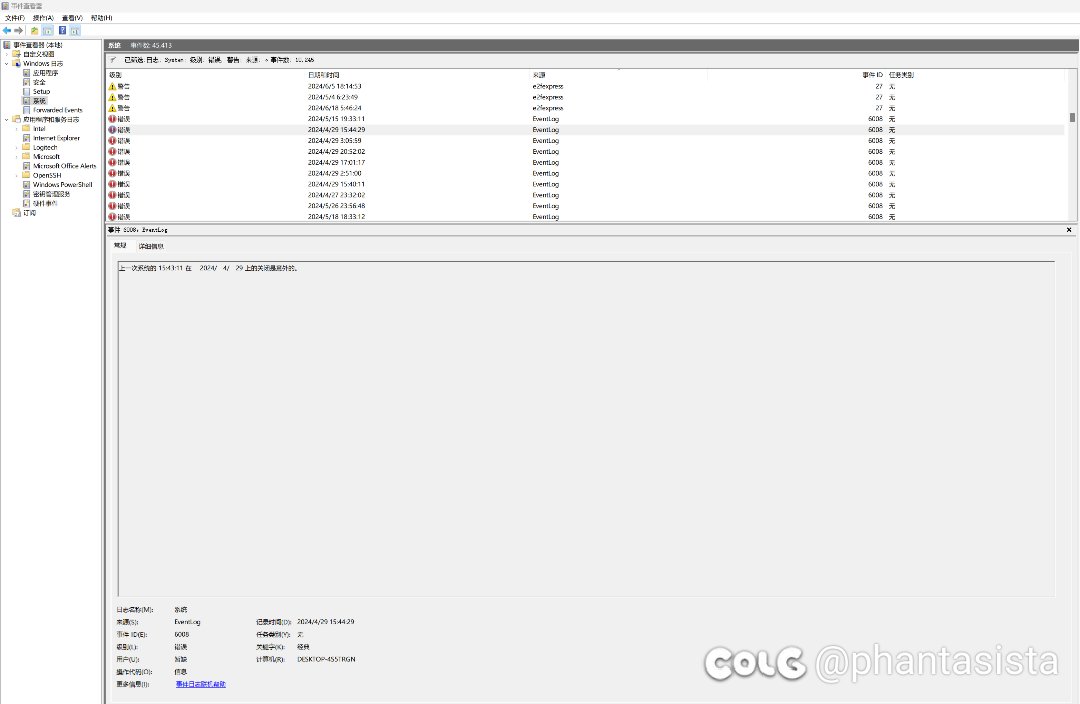Select the event dated 2024/5/26 23:56:48

tap(586, 206)
